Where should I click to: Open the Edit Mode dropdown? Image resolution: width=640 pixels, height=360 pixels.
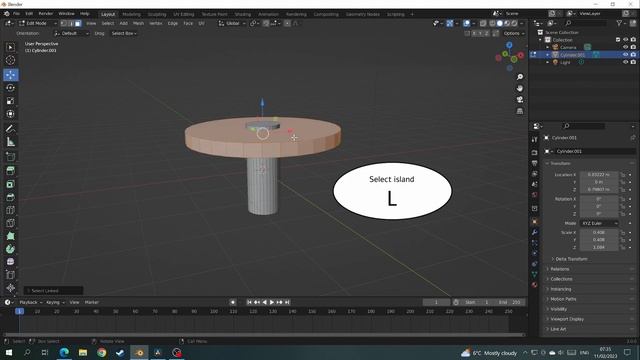[x=38, y=23]
